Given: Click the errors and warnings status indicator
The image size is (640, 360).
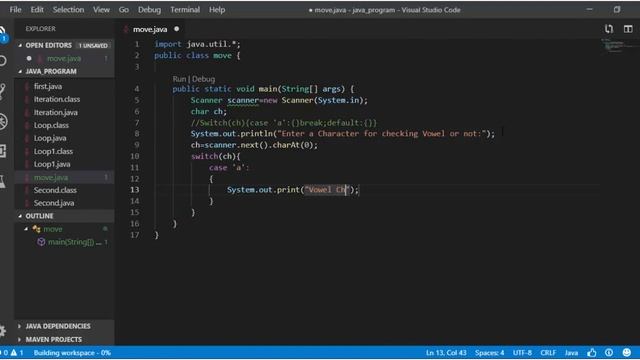Looking at the screenshot, I should coord(12,353).
